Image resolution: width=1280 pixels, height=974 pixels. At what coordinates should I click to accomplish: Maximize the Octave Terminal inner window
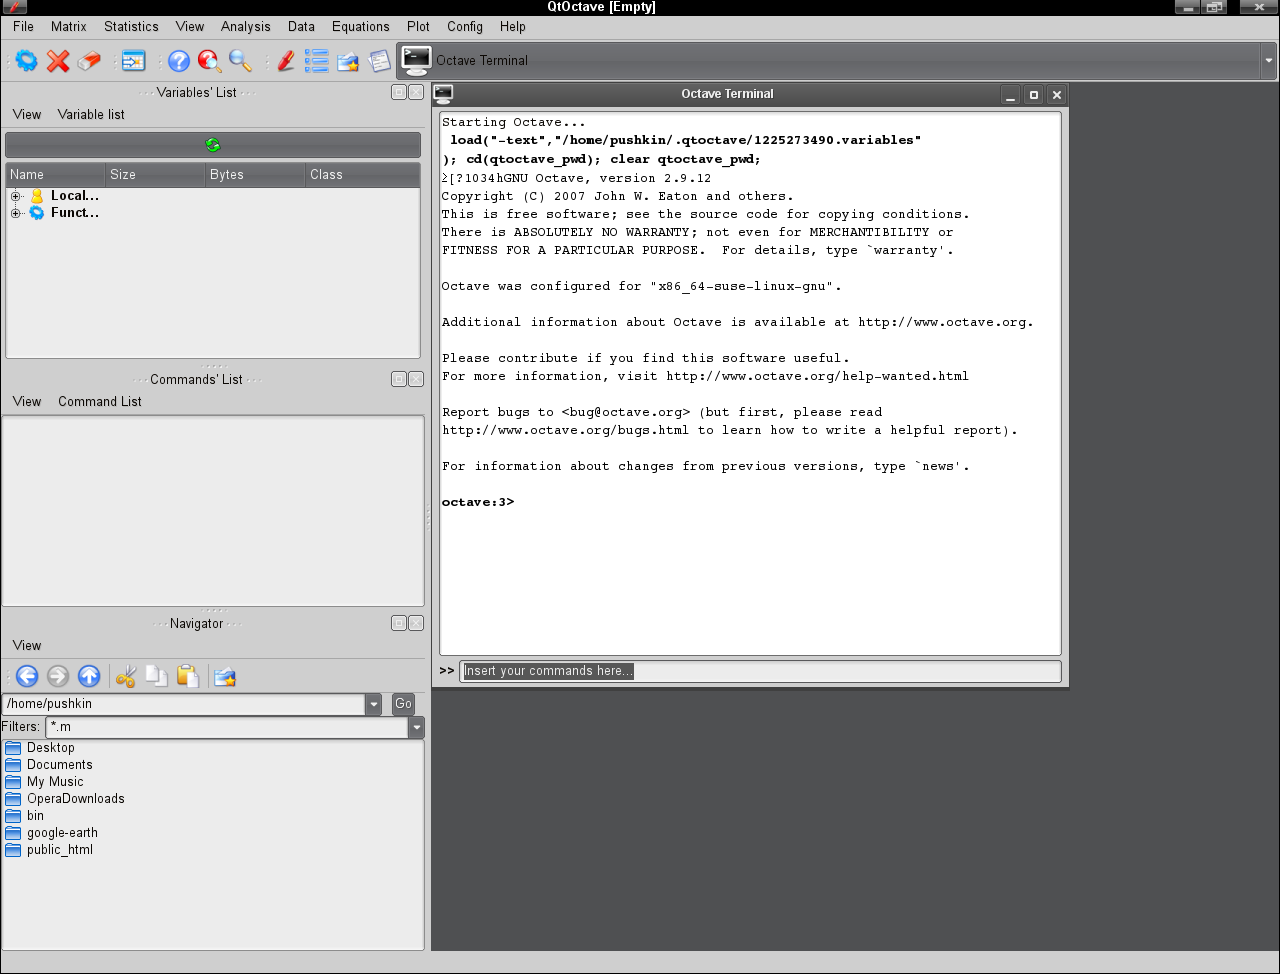point(1034,95)
